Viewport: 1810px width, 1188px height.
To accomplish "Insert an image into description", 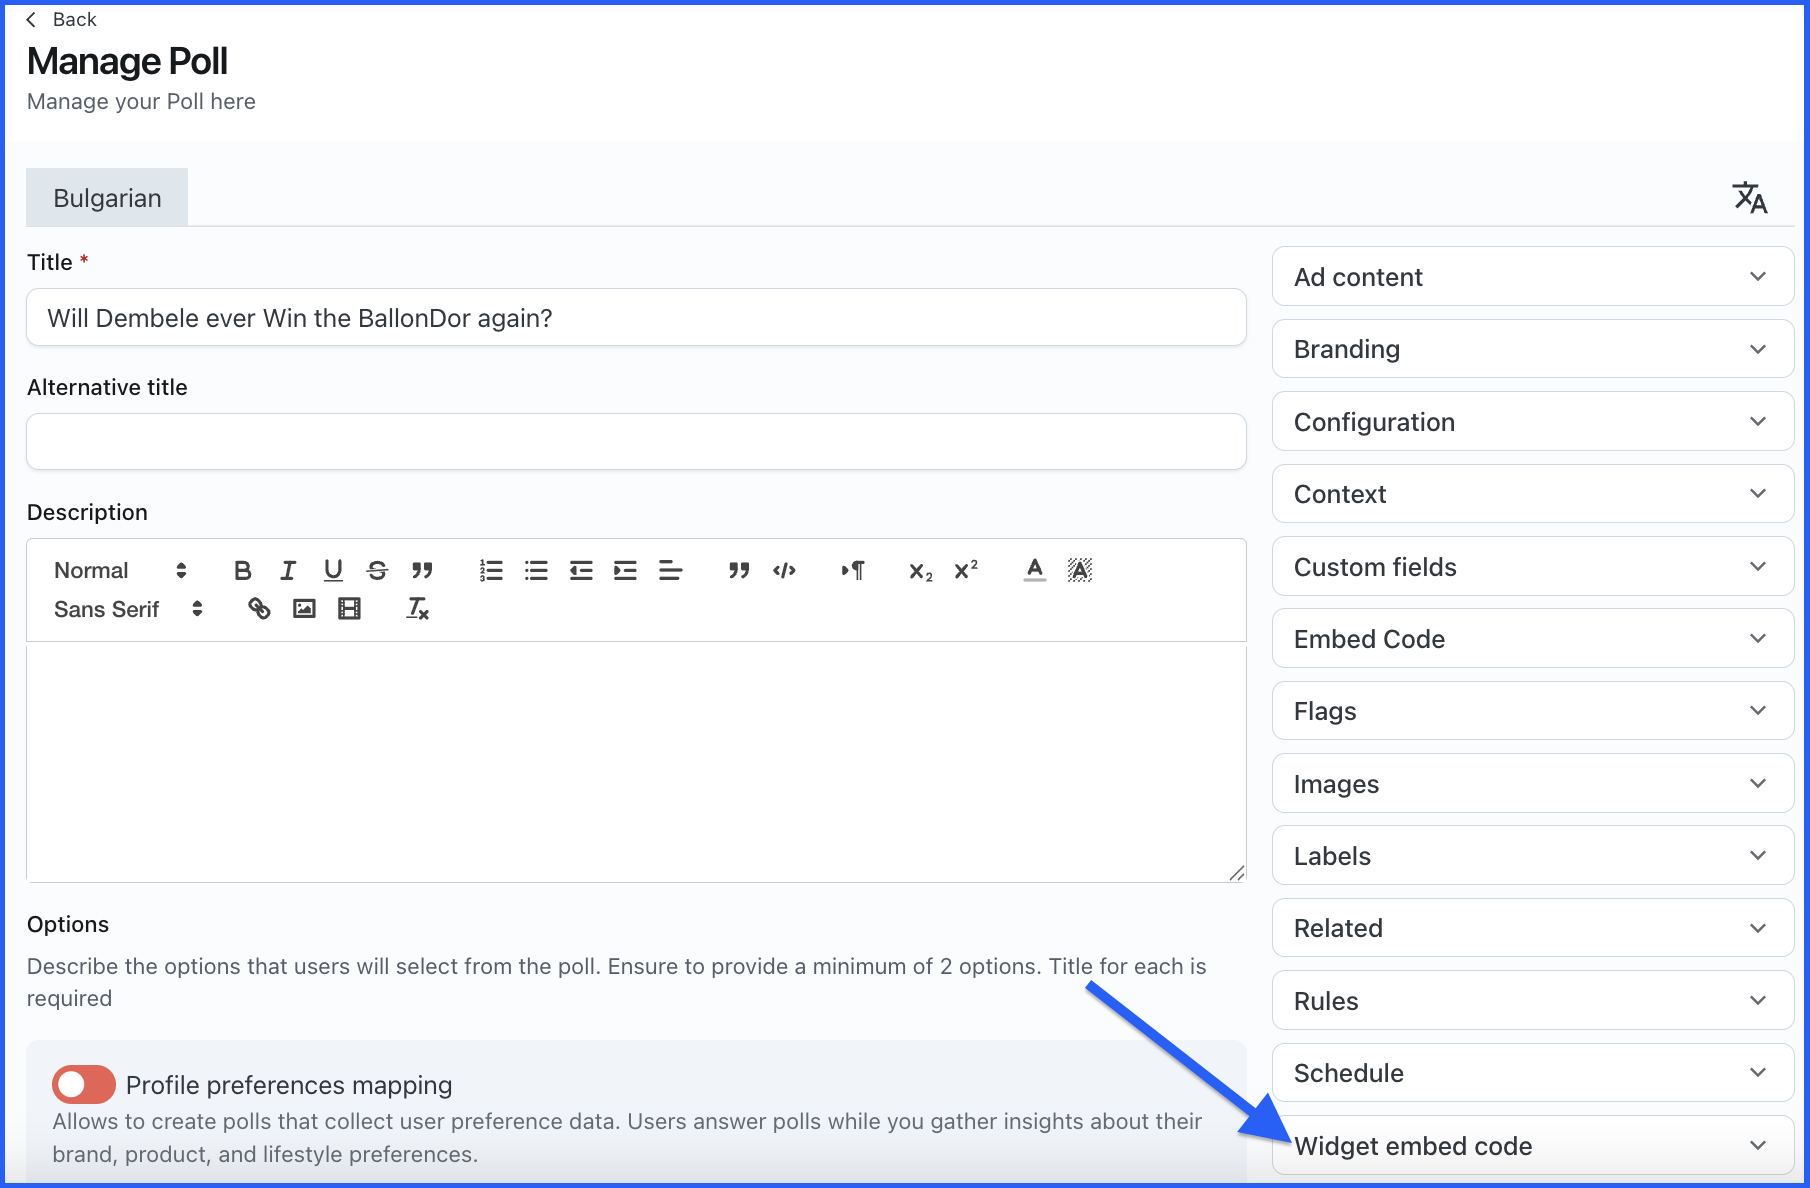I will click(x=304, y=608).
